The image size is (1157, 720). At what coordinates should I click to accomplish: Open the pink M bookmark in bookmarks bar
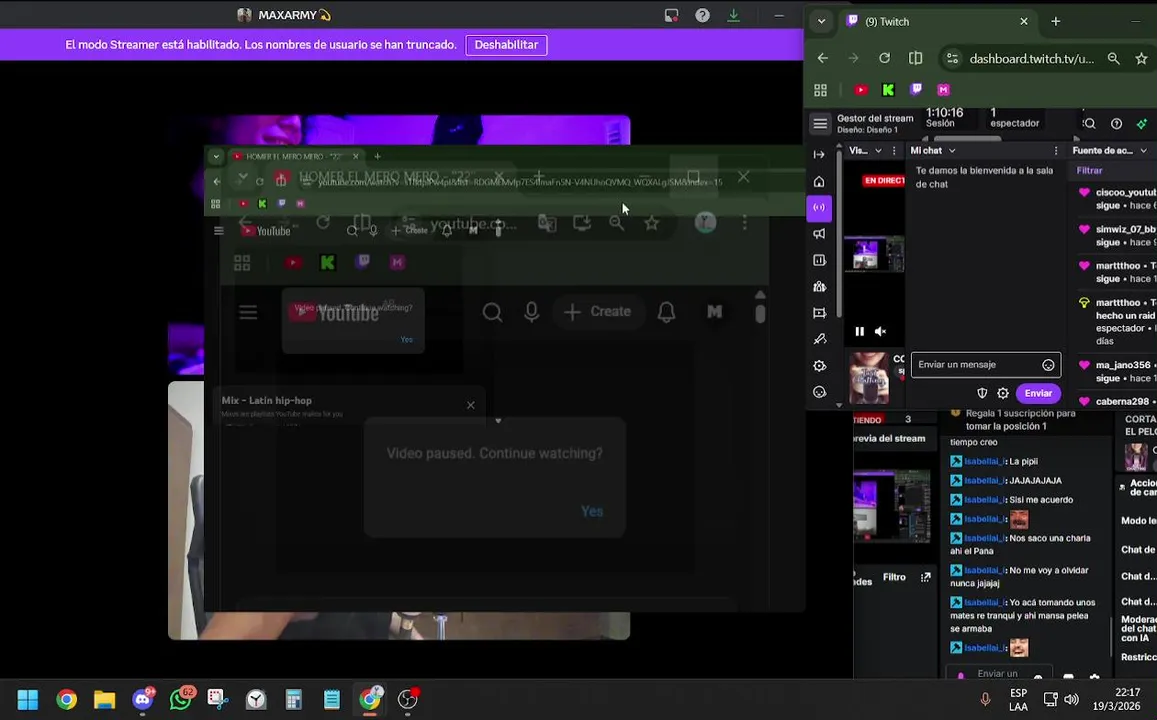click(943, 90)
